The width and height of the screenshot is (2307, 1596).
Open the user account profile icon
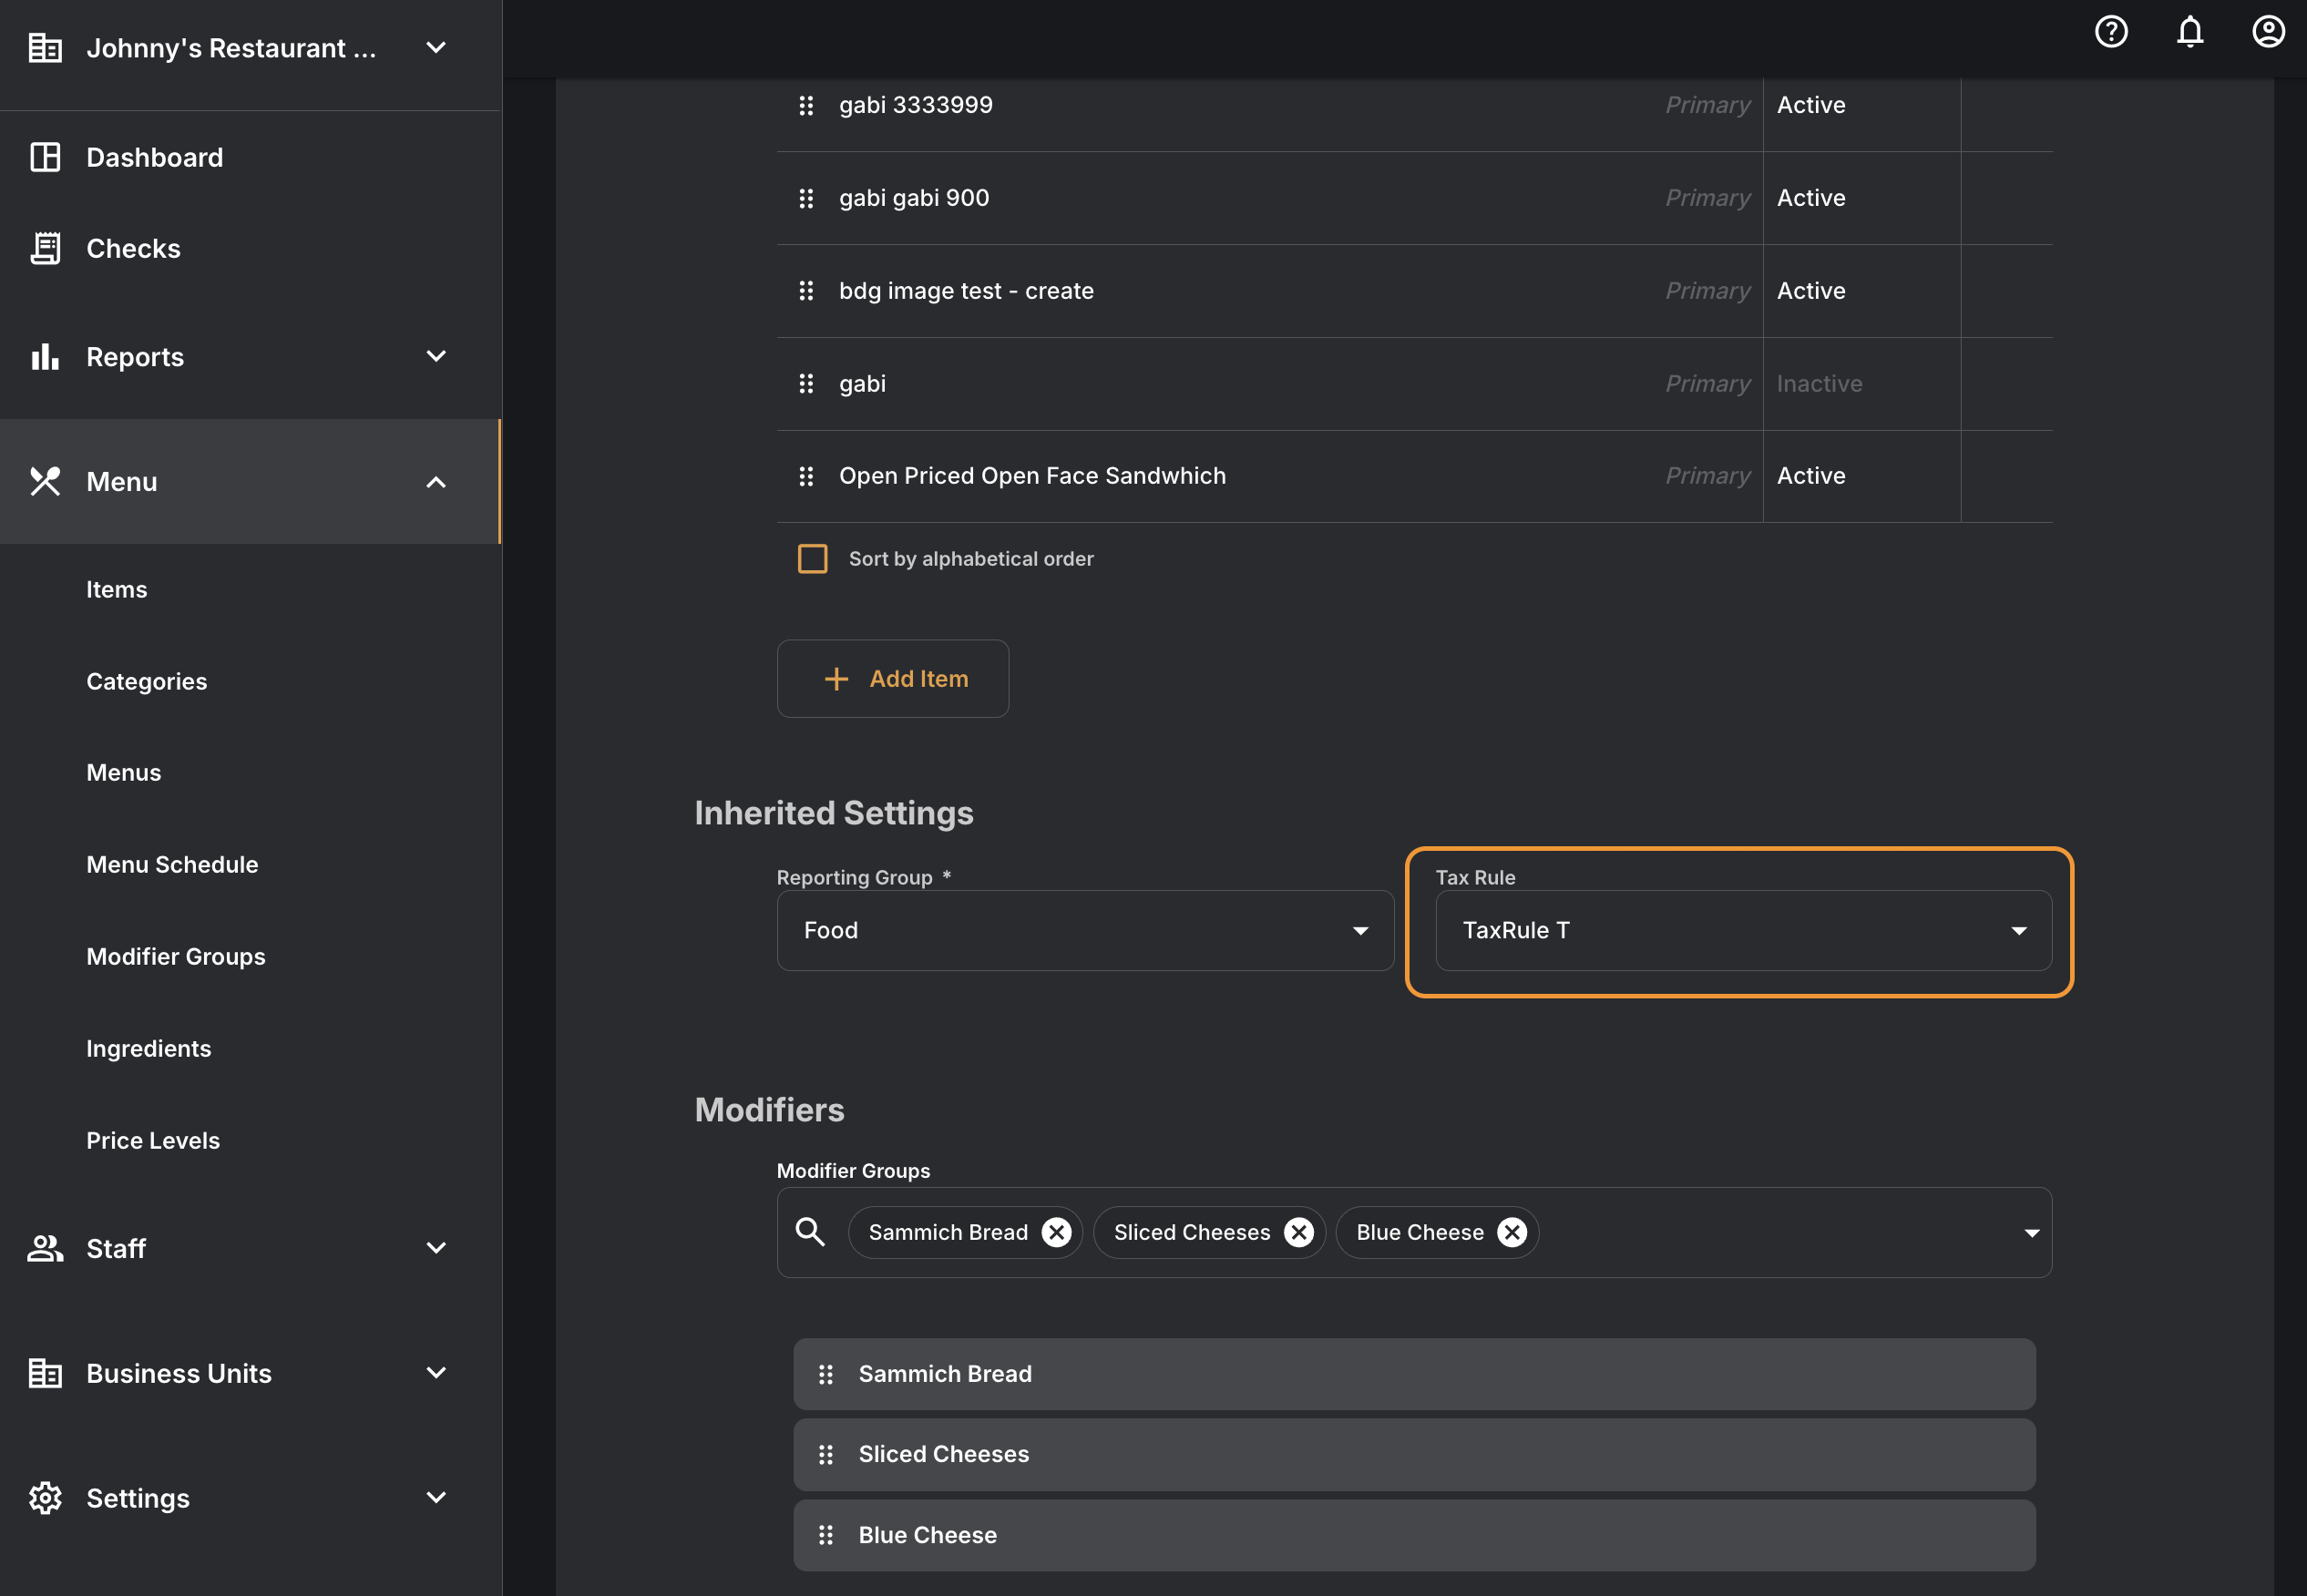(2268, 32)
